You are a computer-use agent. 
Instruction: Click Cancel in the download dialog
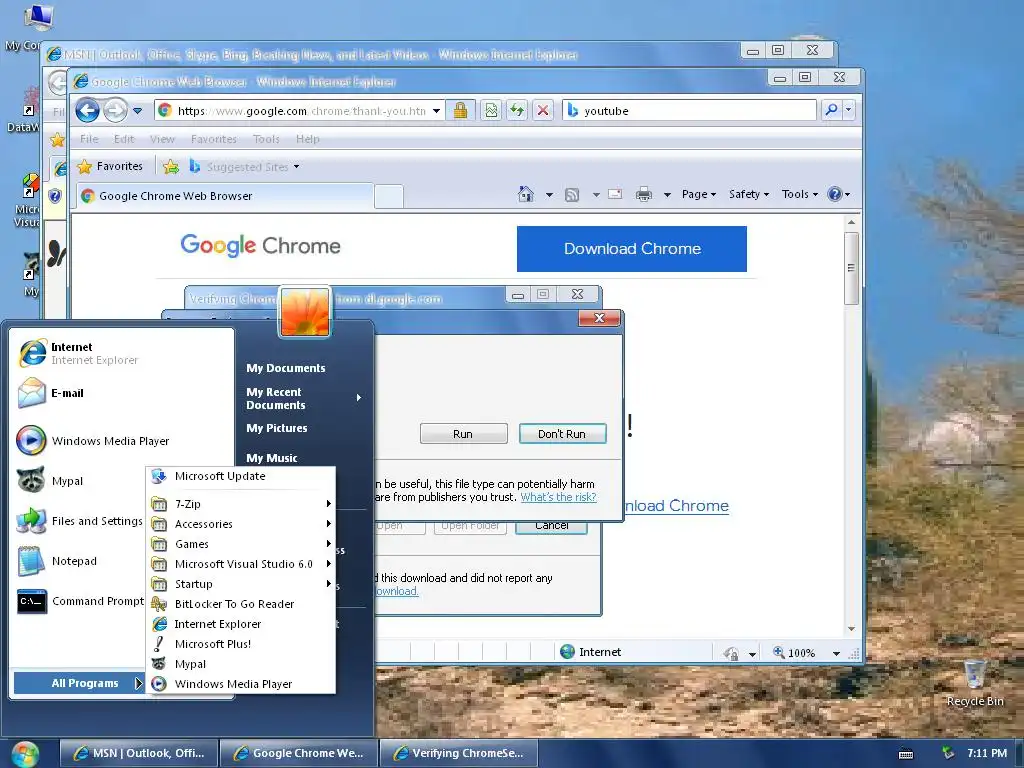coord(551,526)
